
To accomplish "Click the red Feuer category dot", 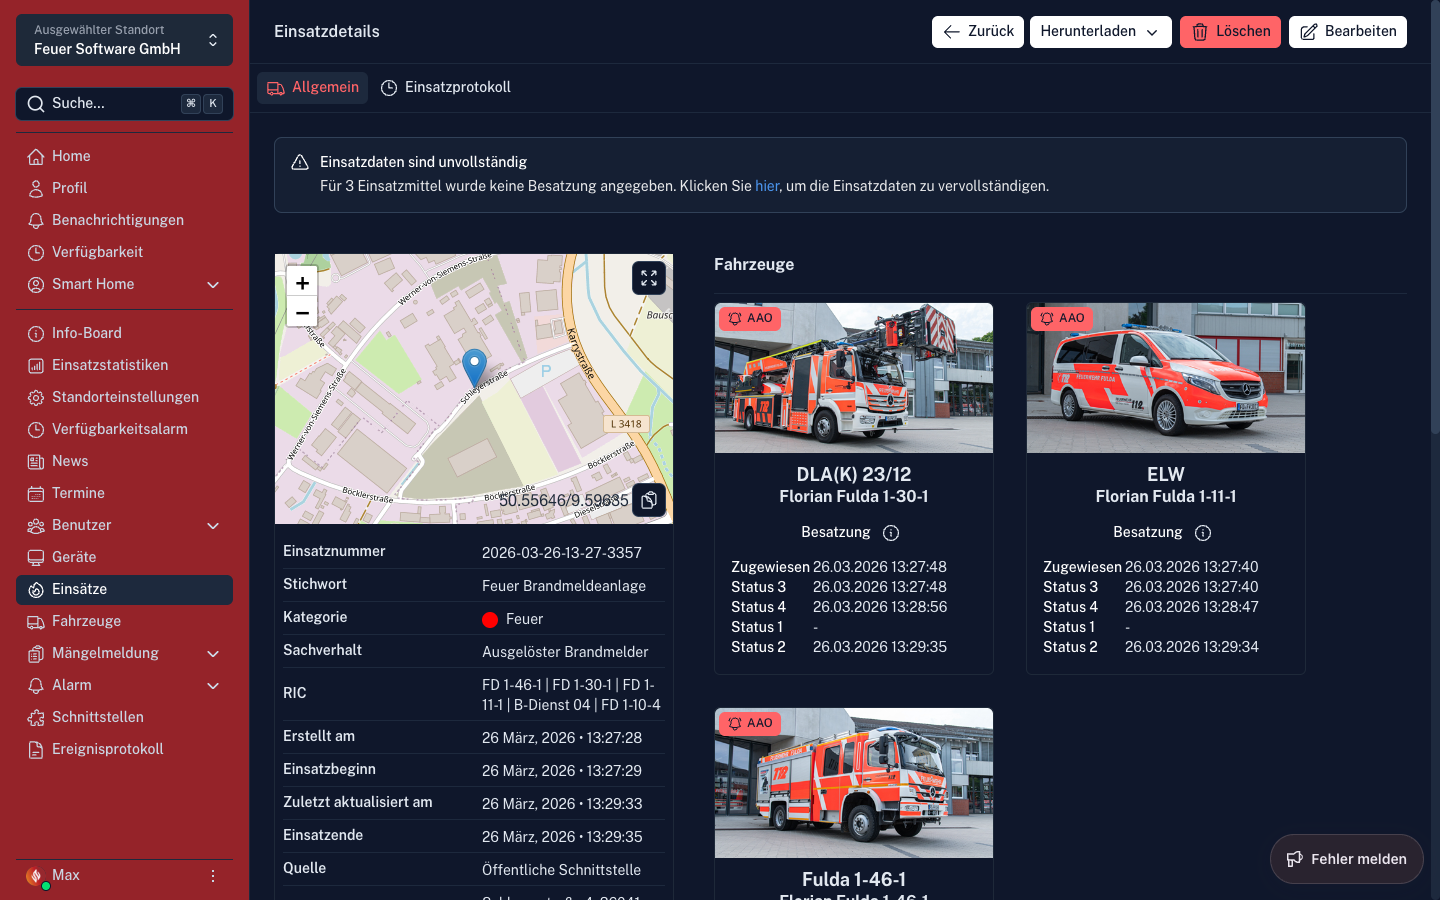I will pyautogui.click(x=490, y=620).
